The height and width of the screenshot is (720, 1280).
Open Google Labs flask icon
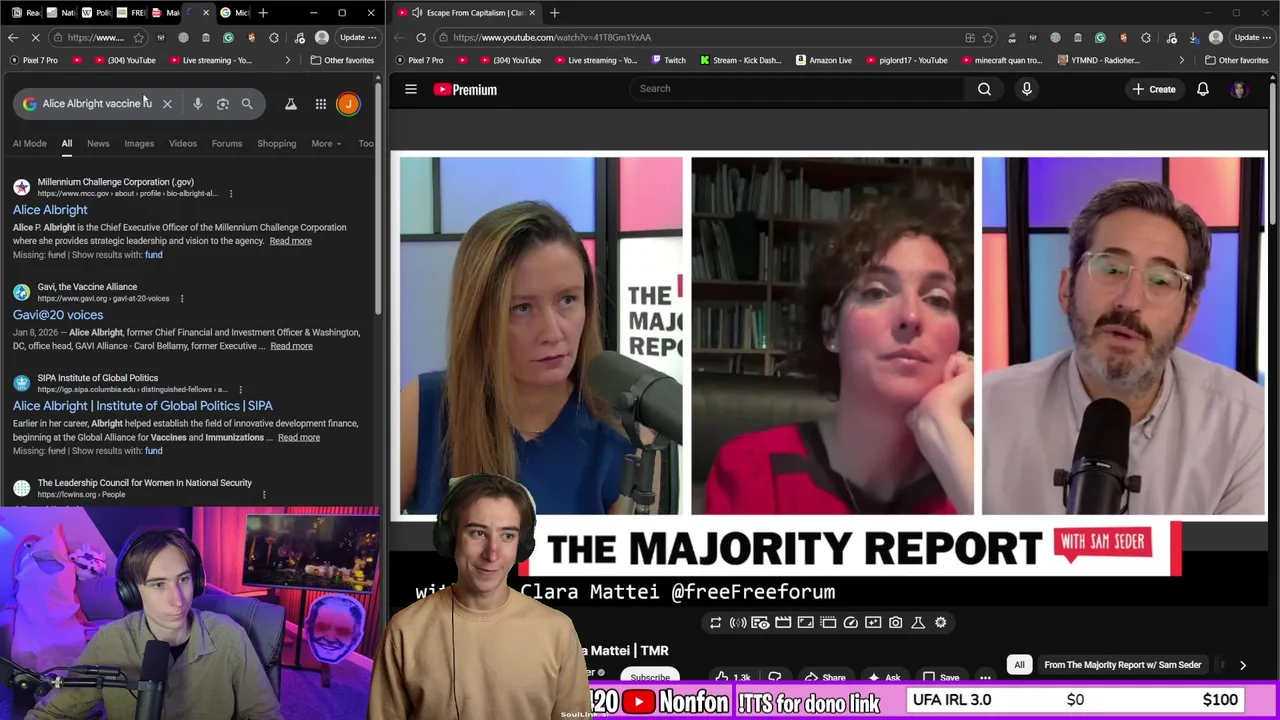pos(291,104)
